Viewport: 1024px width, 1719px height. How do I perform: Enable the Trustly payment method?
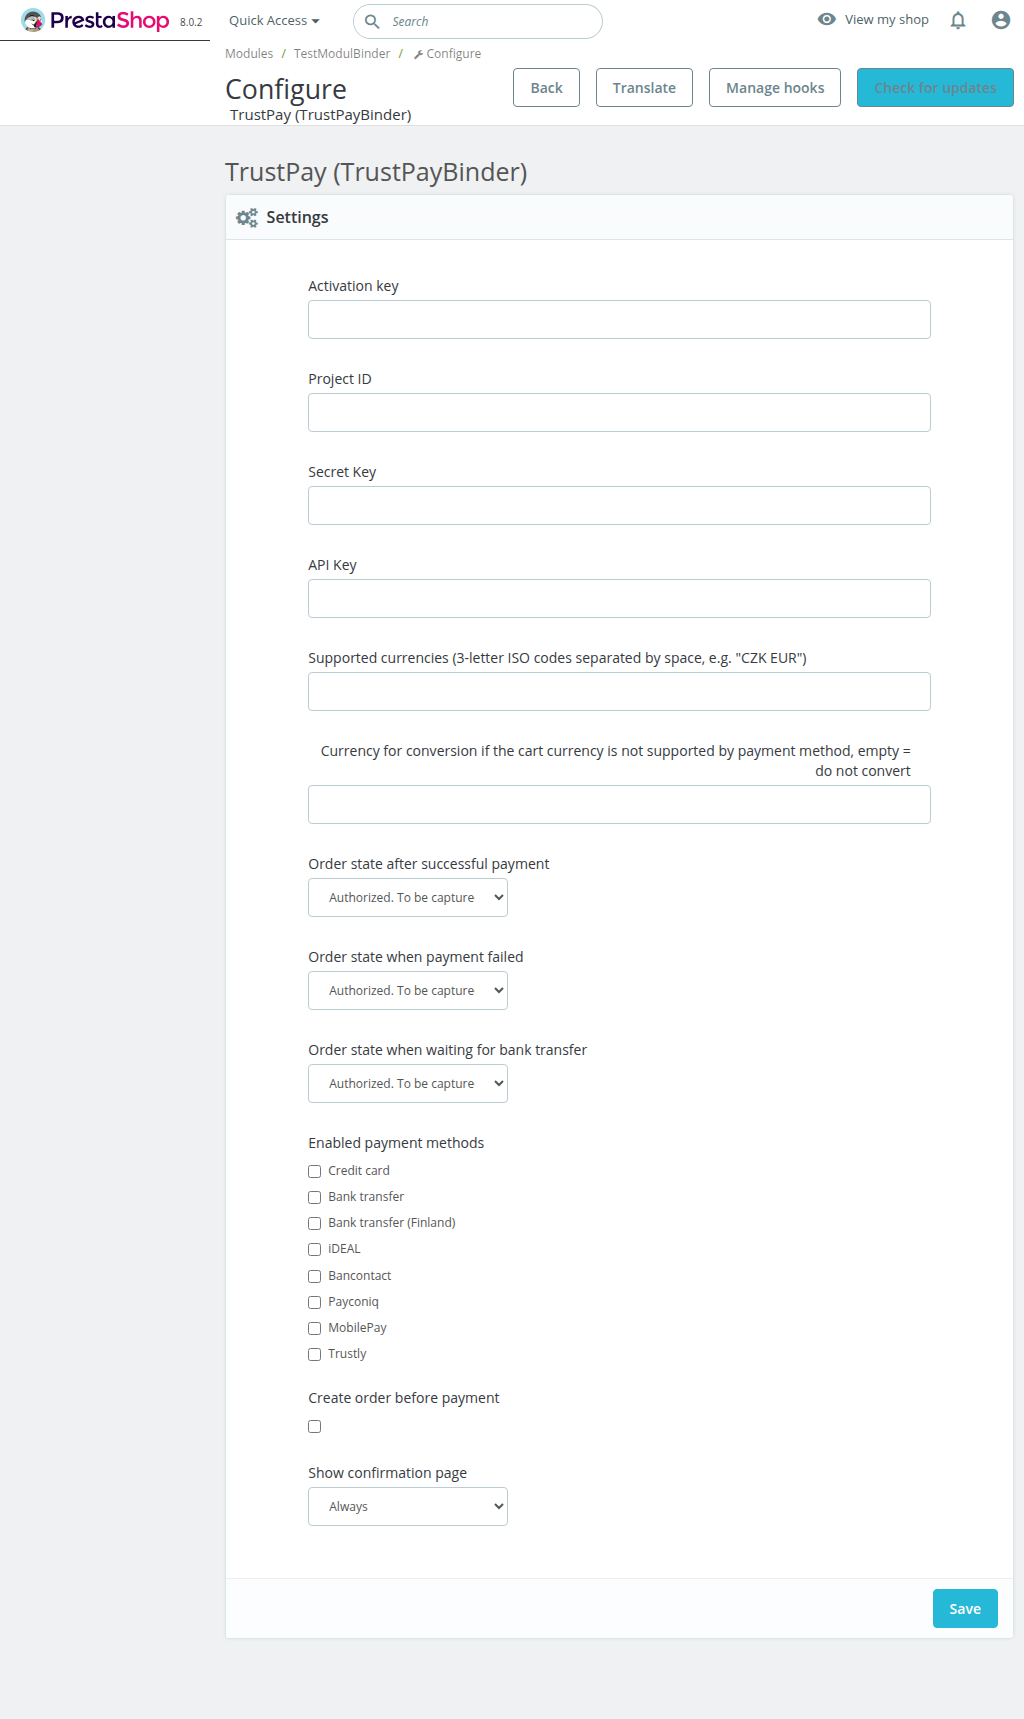(x=314, y=1354)
